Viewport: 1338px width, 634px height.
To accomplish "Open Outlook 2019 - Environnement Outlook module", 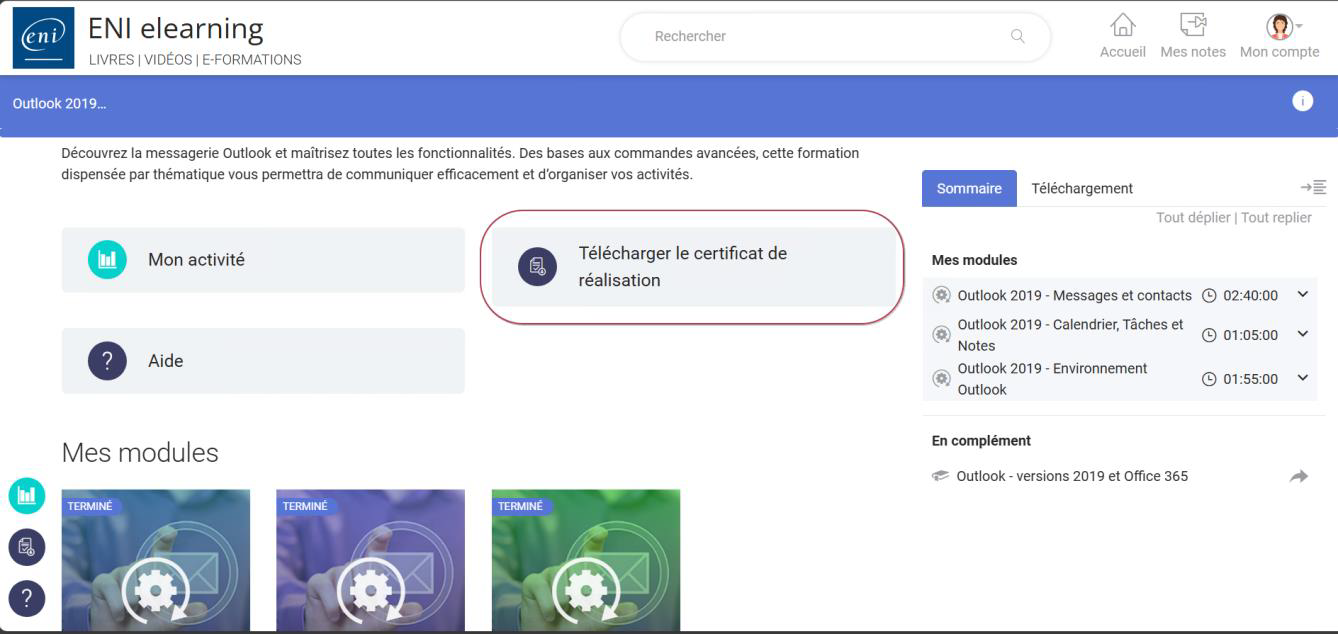I will click(1052, 379).
